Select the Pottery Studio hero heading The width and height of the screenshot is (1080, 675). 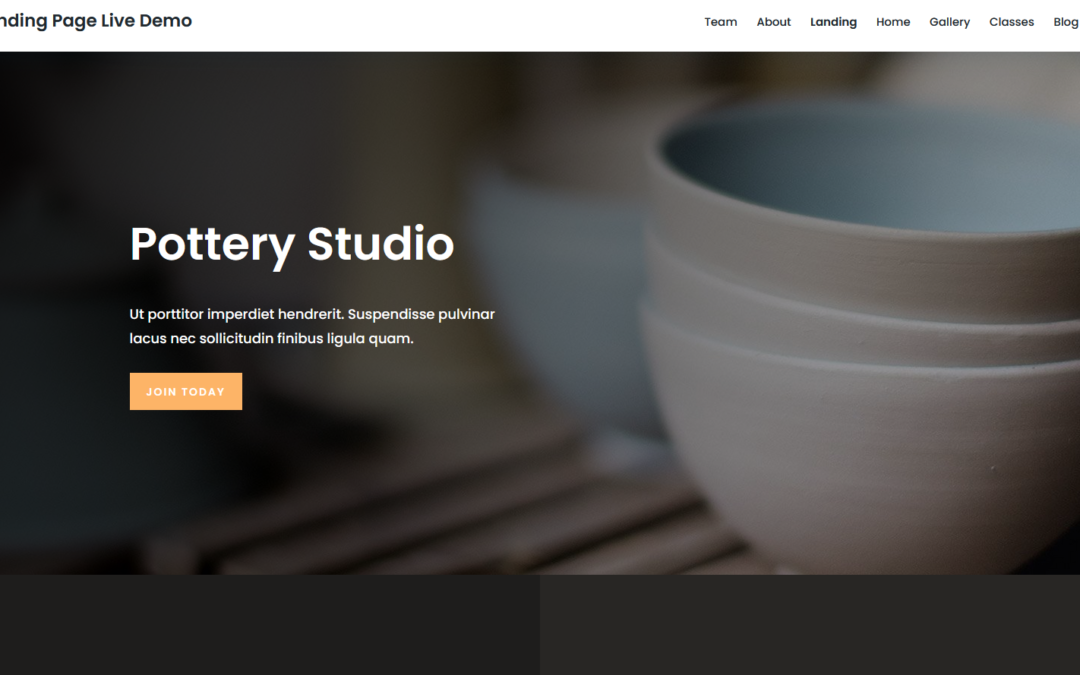click(292, 245)
